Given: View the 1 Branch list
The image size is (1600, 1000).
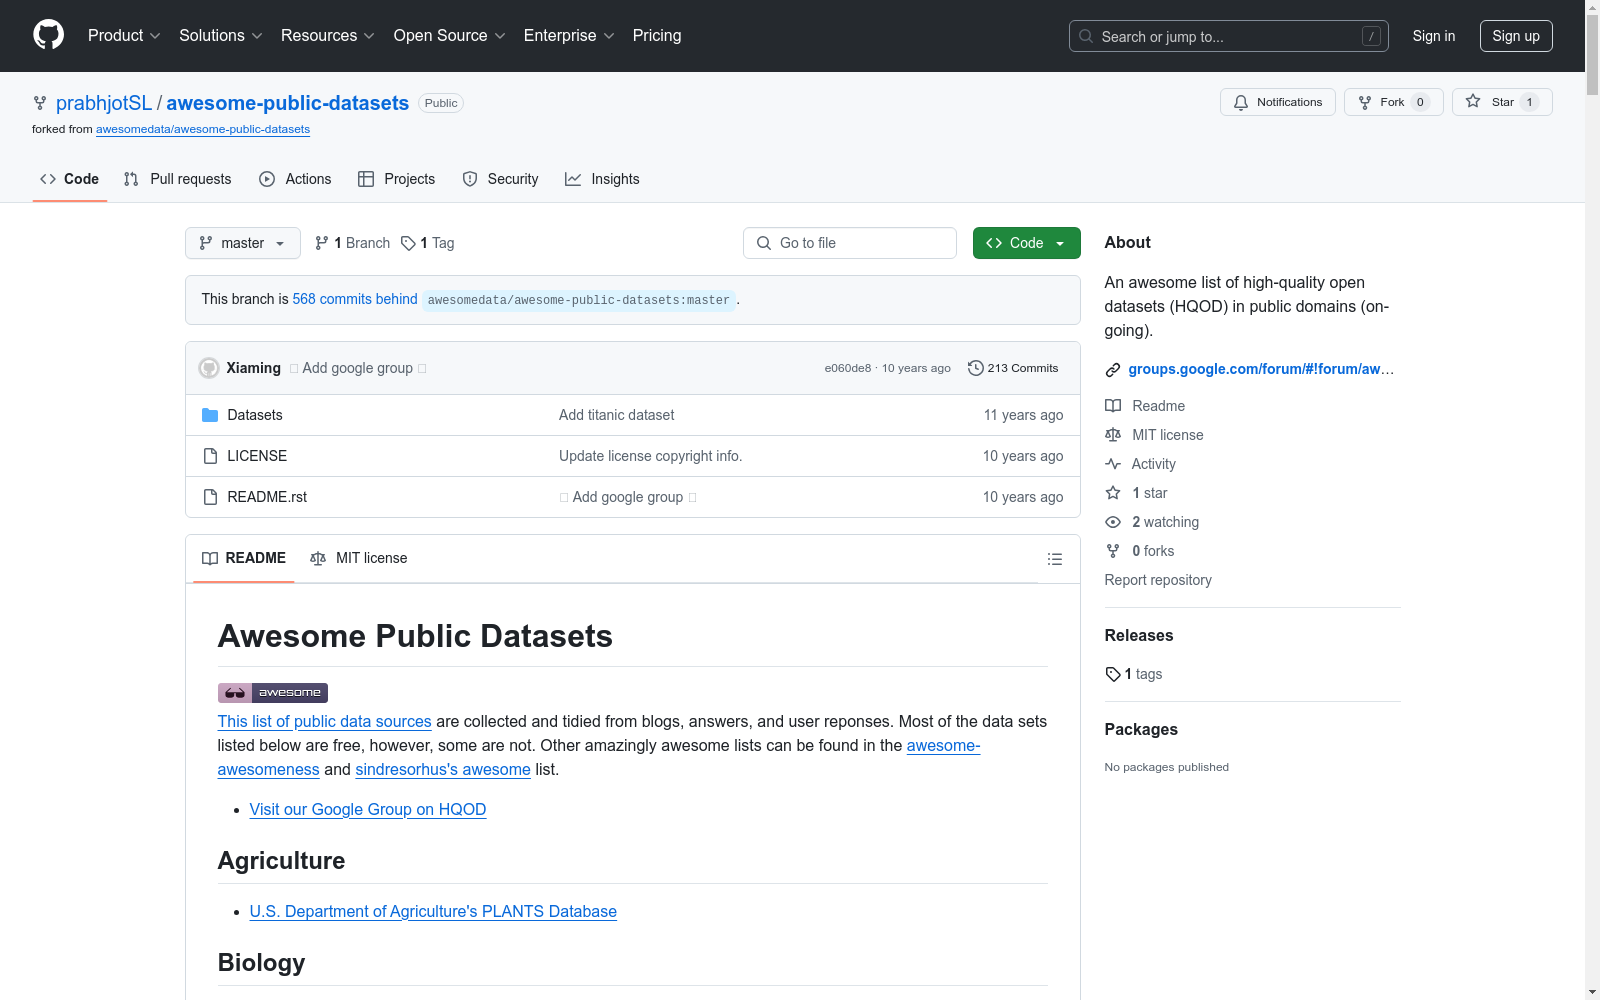Looking at the screenshot, I should (352, 243).
